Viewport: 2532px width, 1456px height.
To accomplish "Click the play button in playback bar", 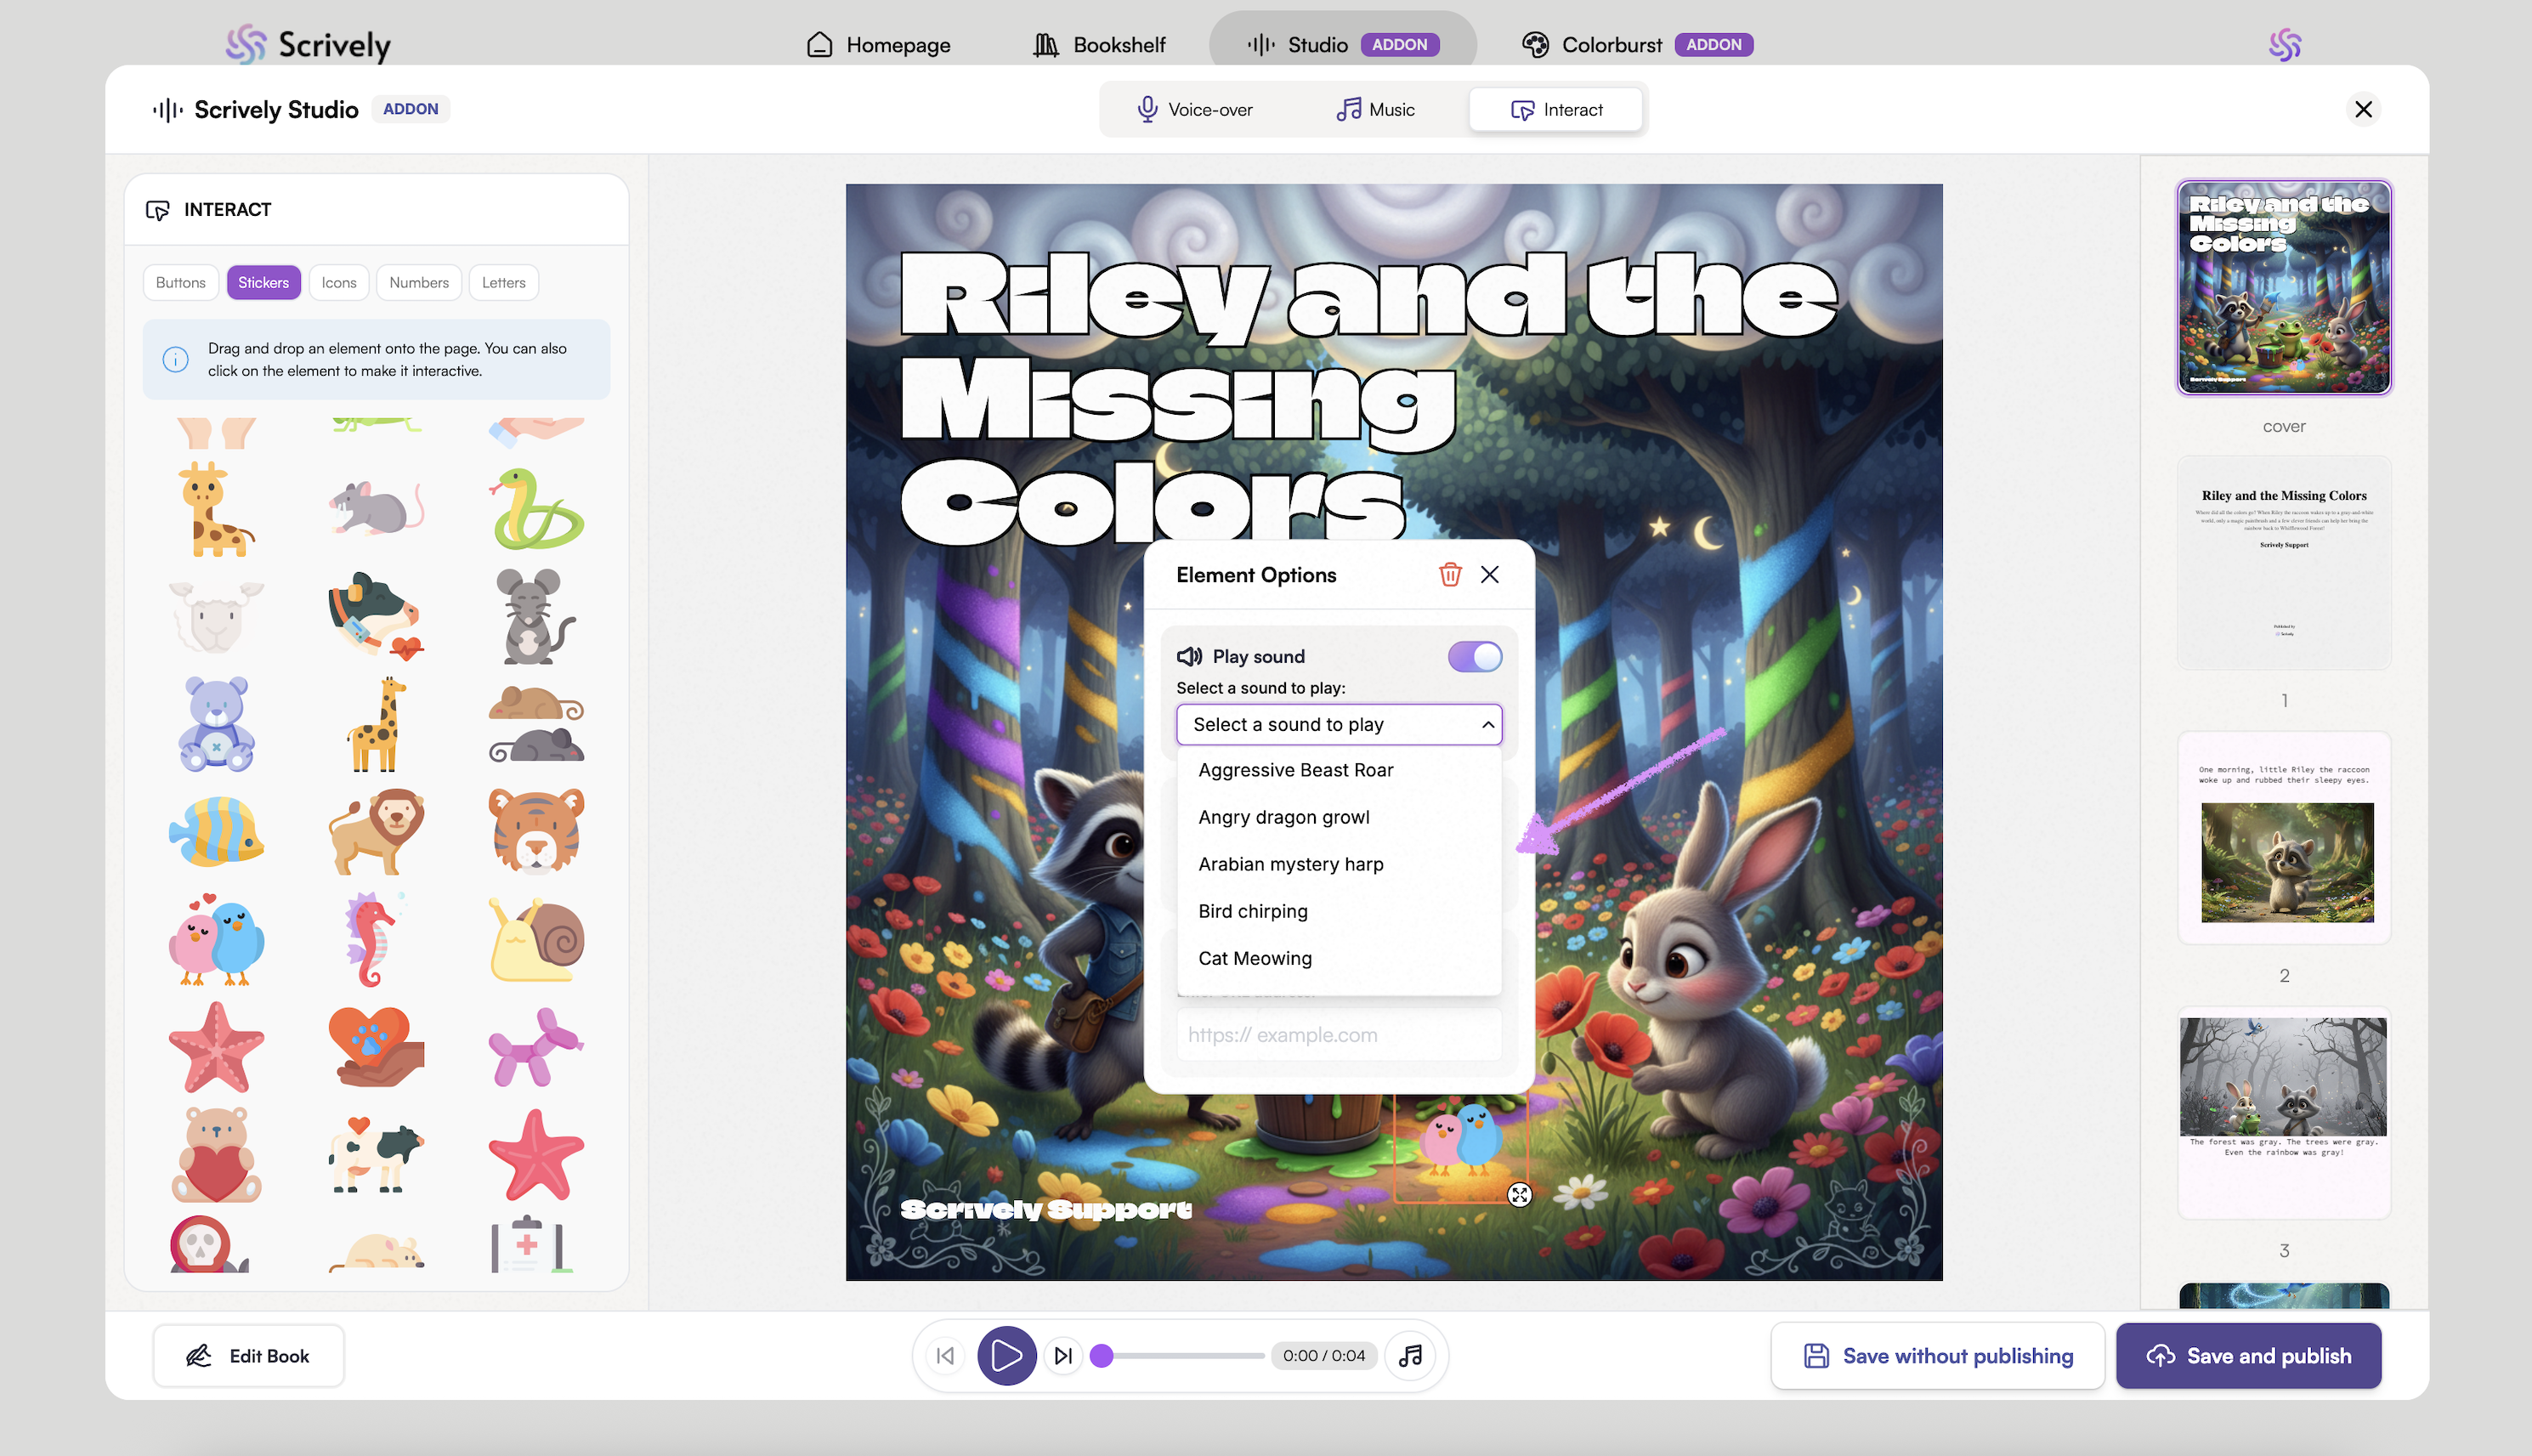I will coord(1006,1356).
